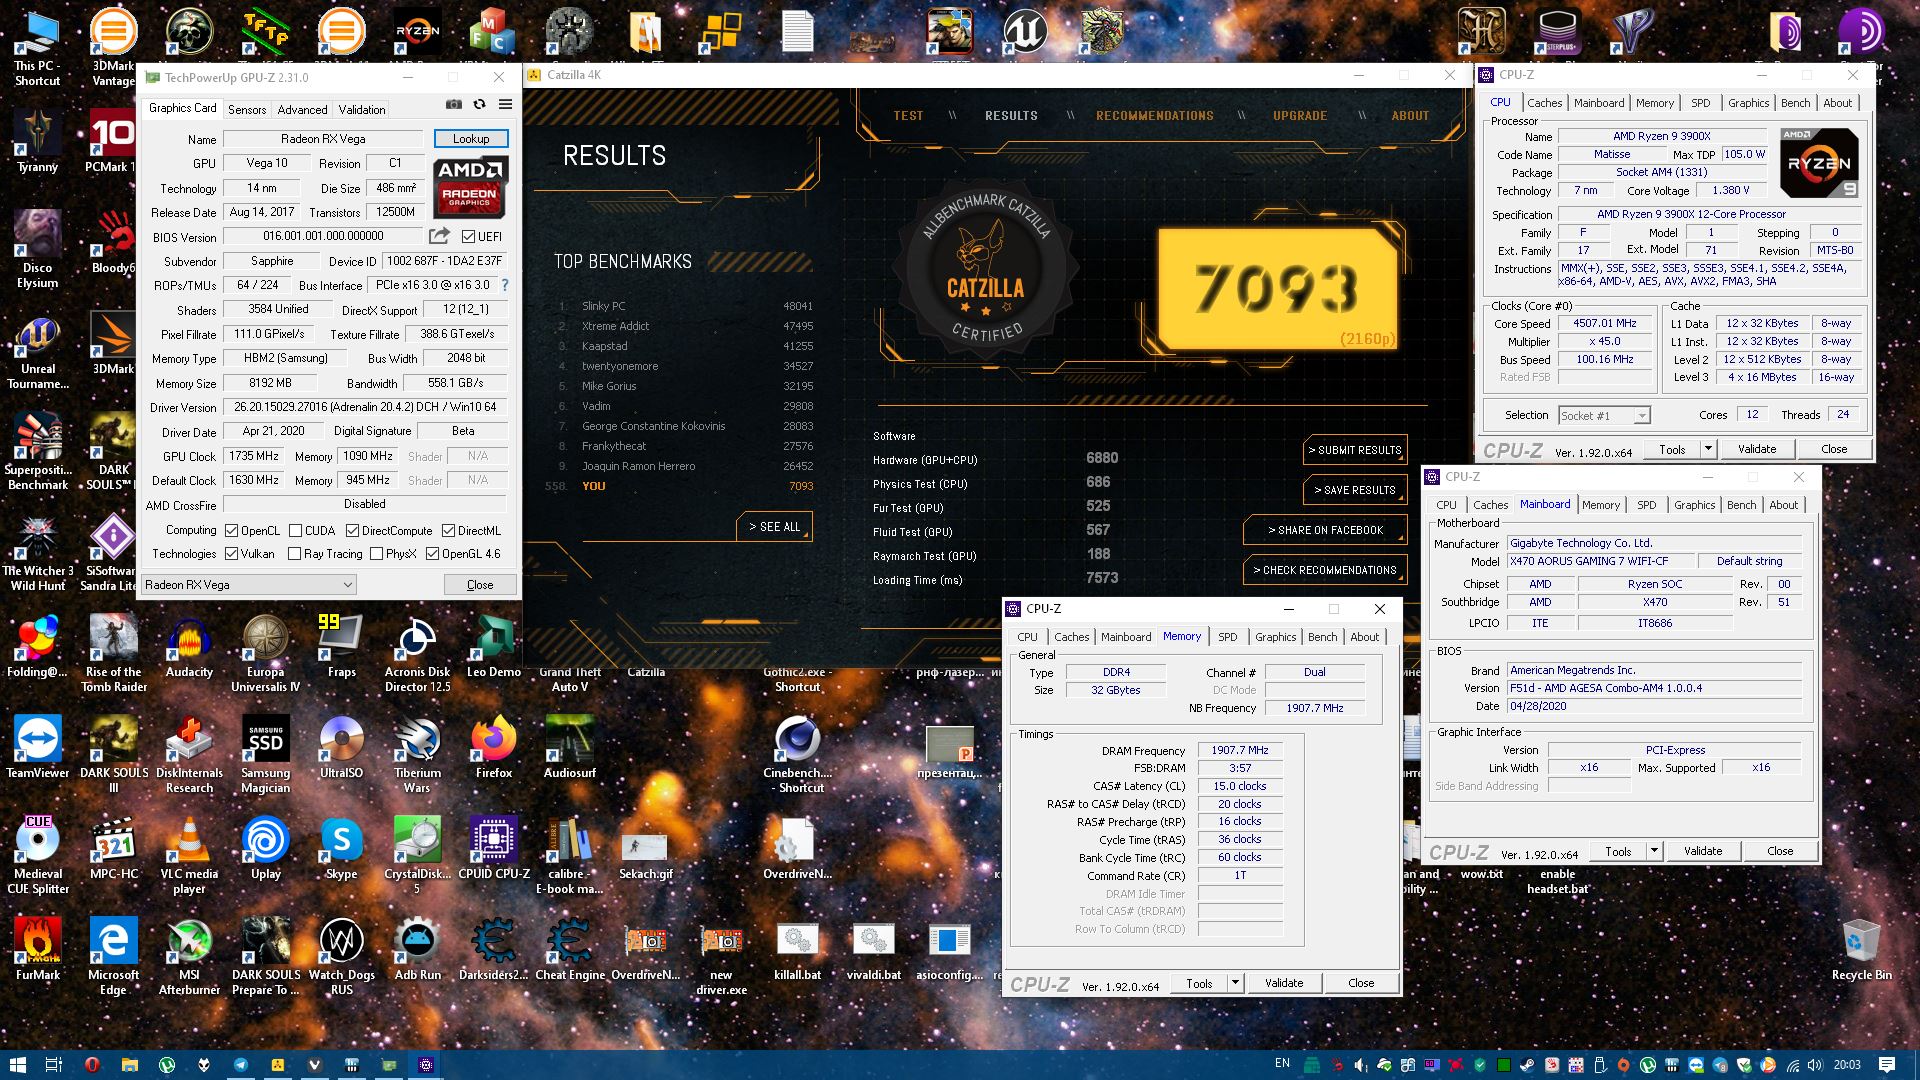Click Check Recommendations button
This screenshot has width=1920, height=1080.
point(1325,570)
